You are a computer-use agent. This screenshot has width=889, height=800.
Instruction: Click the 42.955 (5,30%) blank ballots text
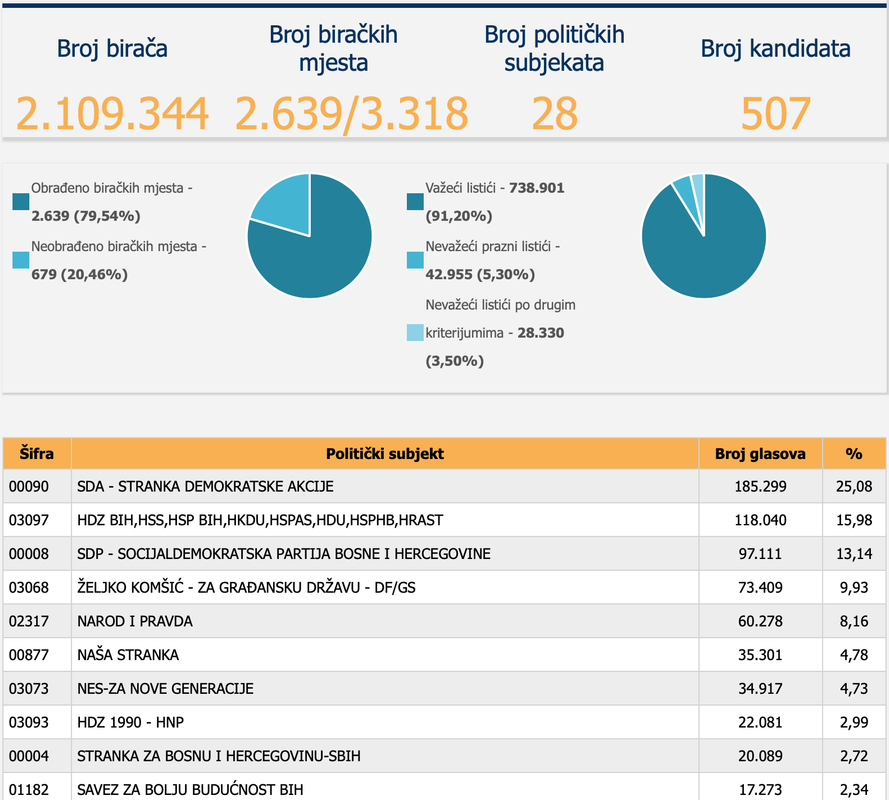[480, 274]
